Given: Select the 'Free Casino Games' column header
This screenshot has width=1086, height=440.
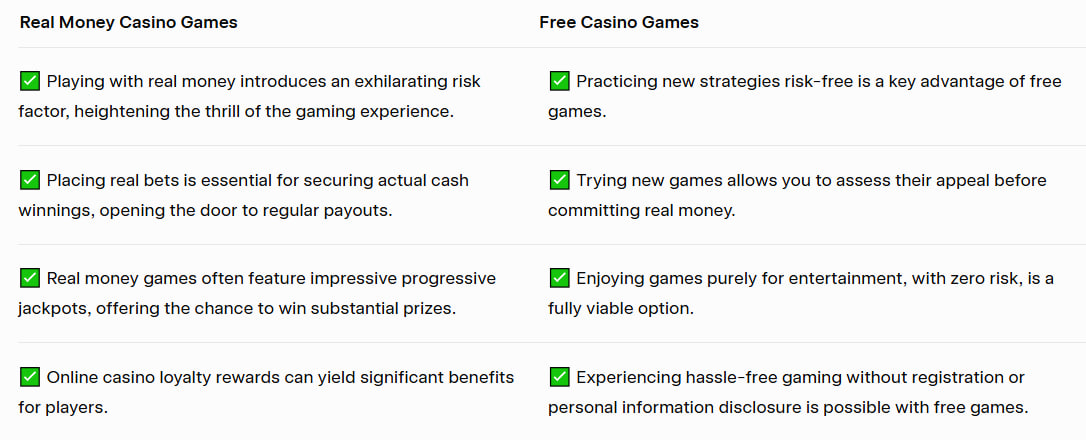Looking at the screenshot, I should pos(619,23).
